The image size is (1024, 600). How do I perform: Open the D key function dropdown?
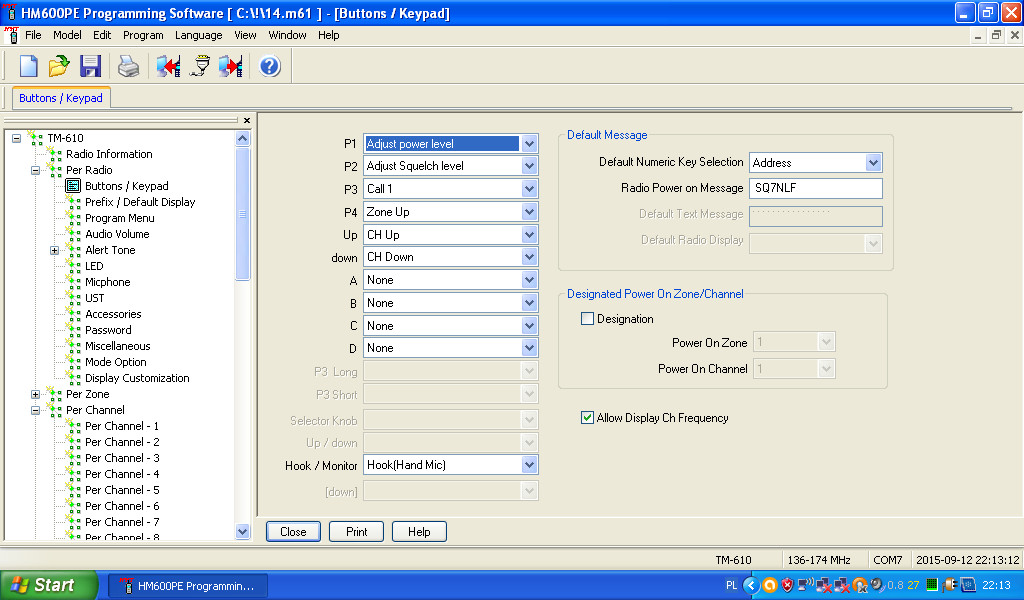[530, 348]
